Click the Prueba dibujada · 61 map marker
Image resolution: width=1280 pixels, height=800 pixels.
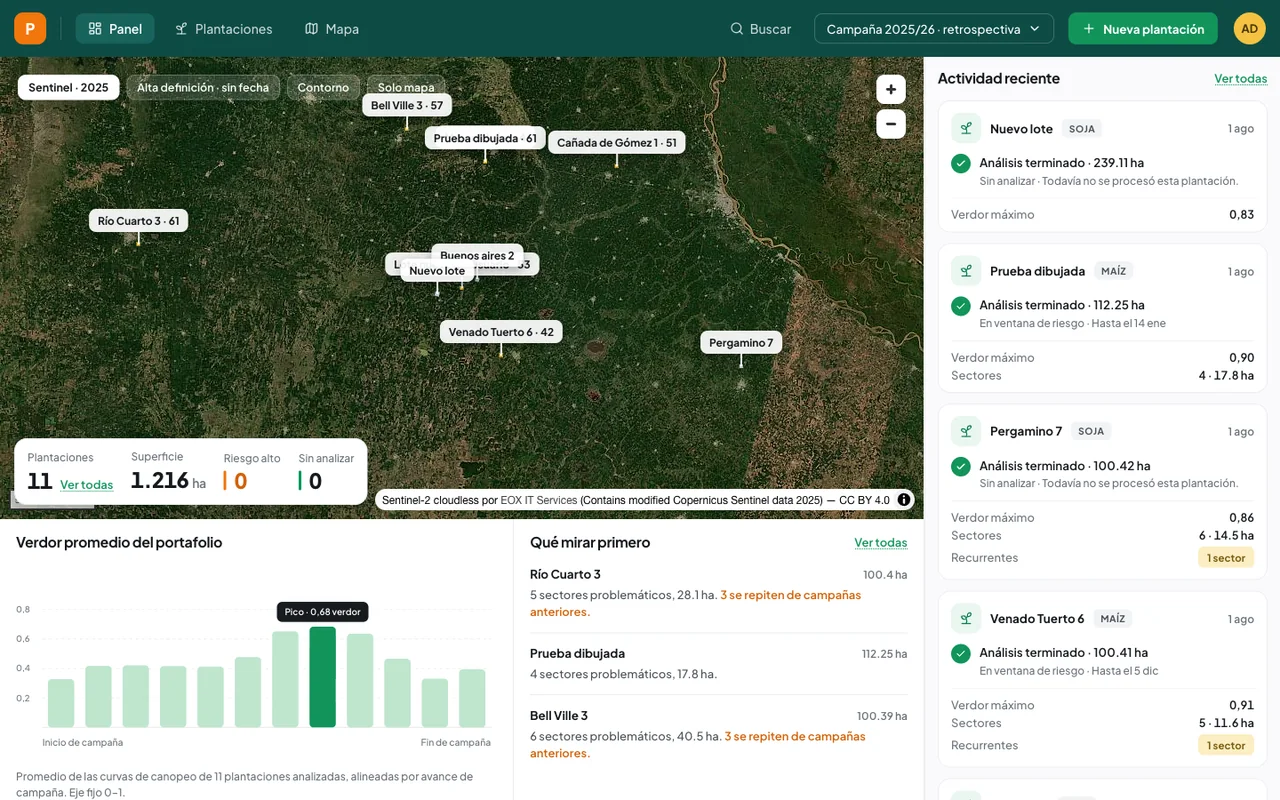pyautogui.click(x=485, y=138)
